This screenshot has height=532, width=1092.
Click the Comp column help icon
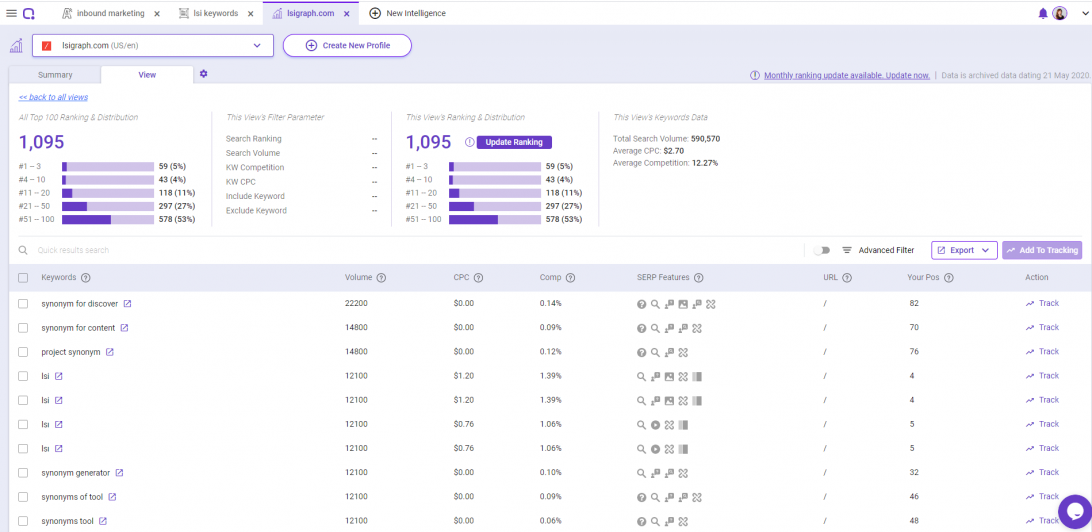(x=570, y=278)
